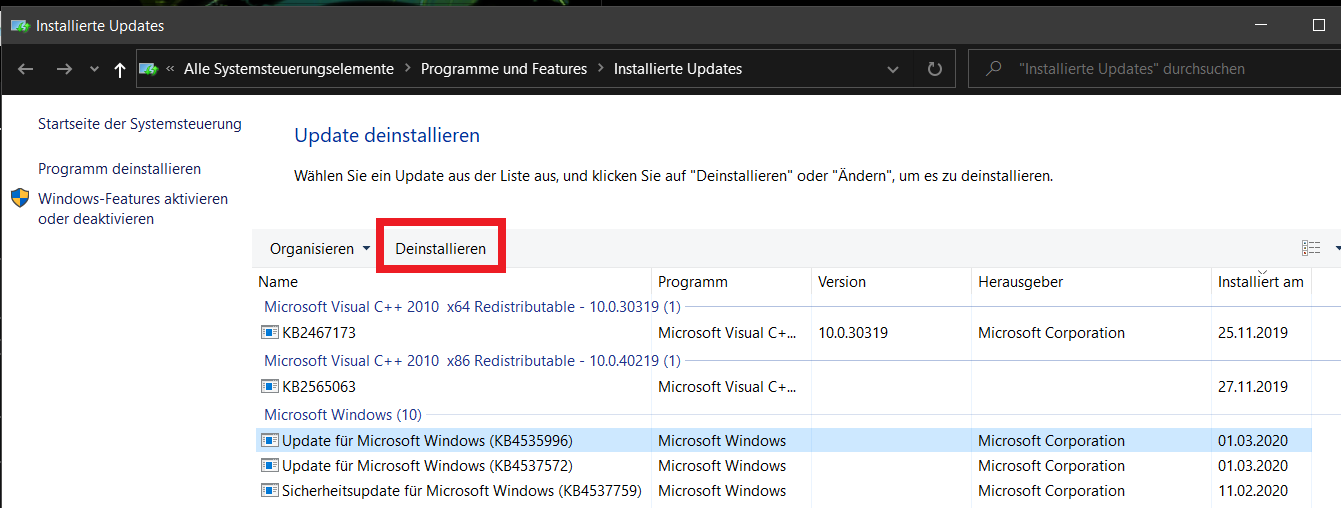Click the icon next to KB4537572 update
This screenshot has height=508, width=1341.
[x=270, y=466]
